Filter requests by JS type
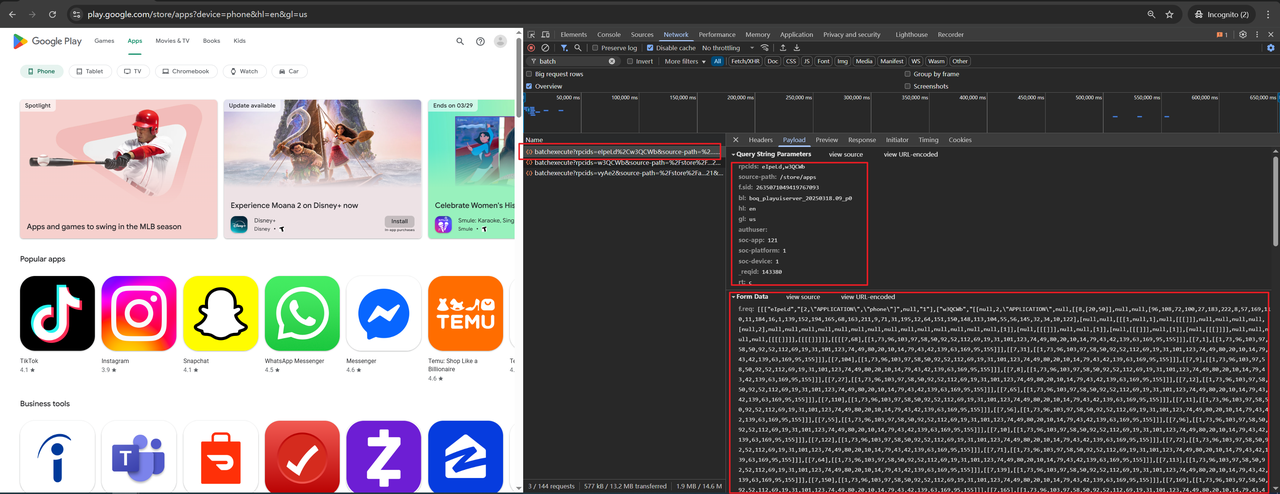The height and width of the screenshot is (494, 1280). point(807,61)
